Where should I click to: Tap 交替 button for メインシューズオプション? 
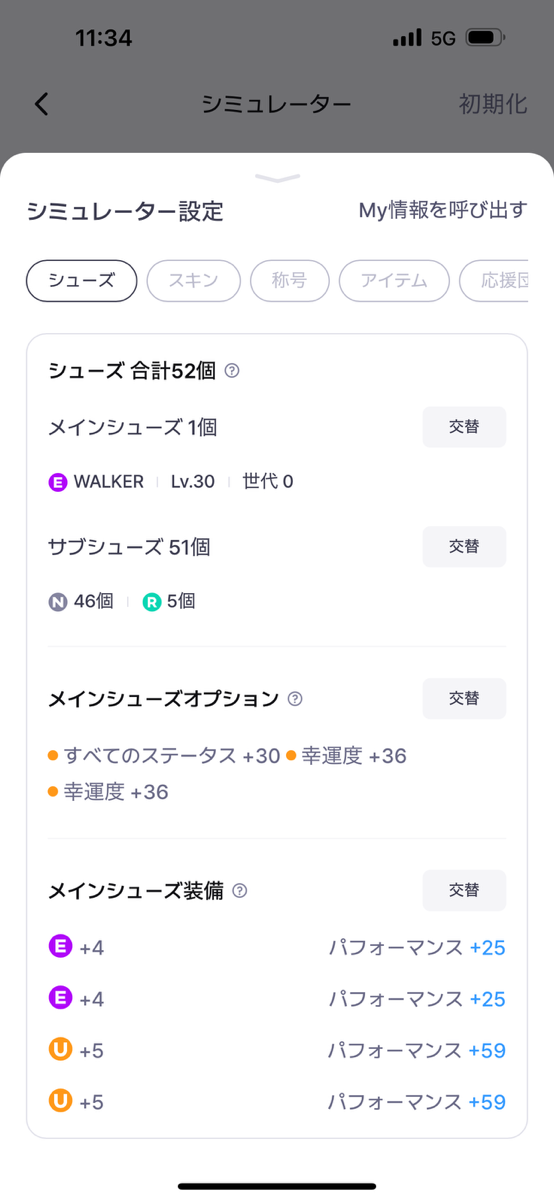(x=464, y=699)
